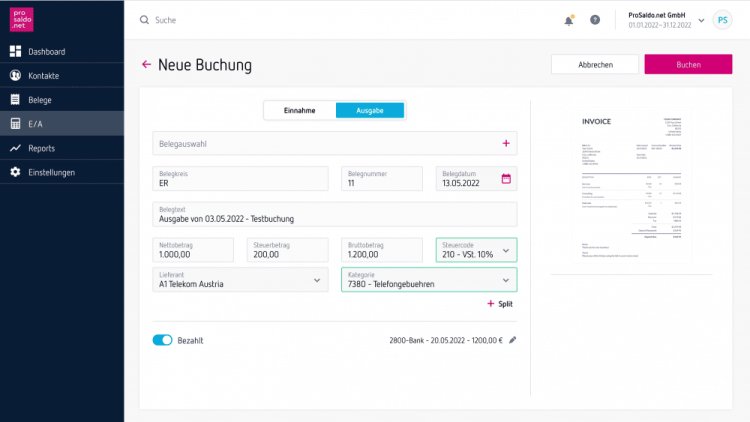The height and width of the screenshot is (422, 750).
Task: Click the Abbrechen button
Action: 595,64
